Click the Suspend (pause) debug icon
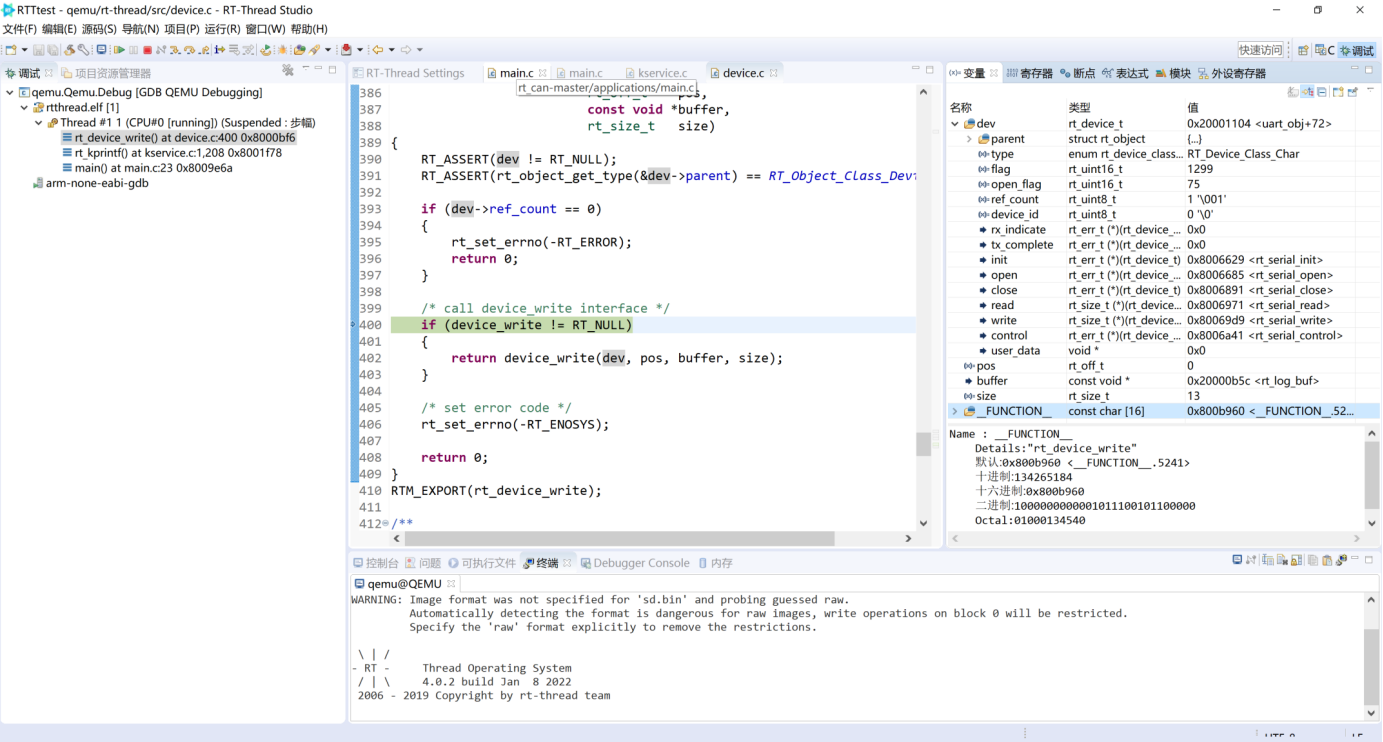The image size is (1383, 742). (134, 49)
